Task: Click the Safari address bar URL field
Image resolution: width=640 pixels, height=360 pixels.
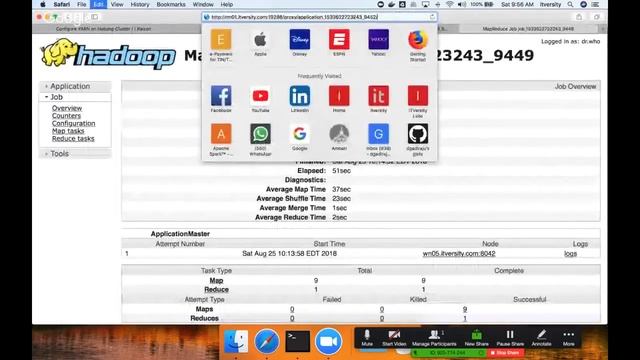Action: (x=319, y=17)
